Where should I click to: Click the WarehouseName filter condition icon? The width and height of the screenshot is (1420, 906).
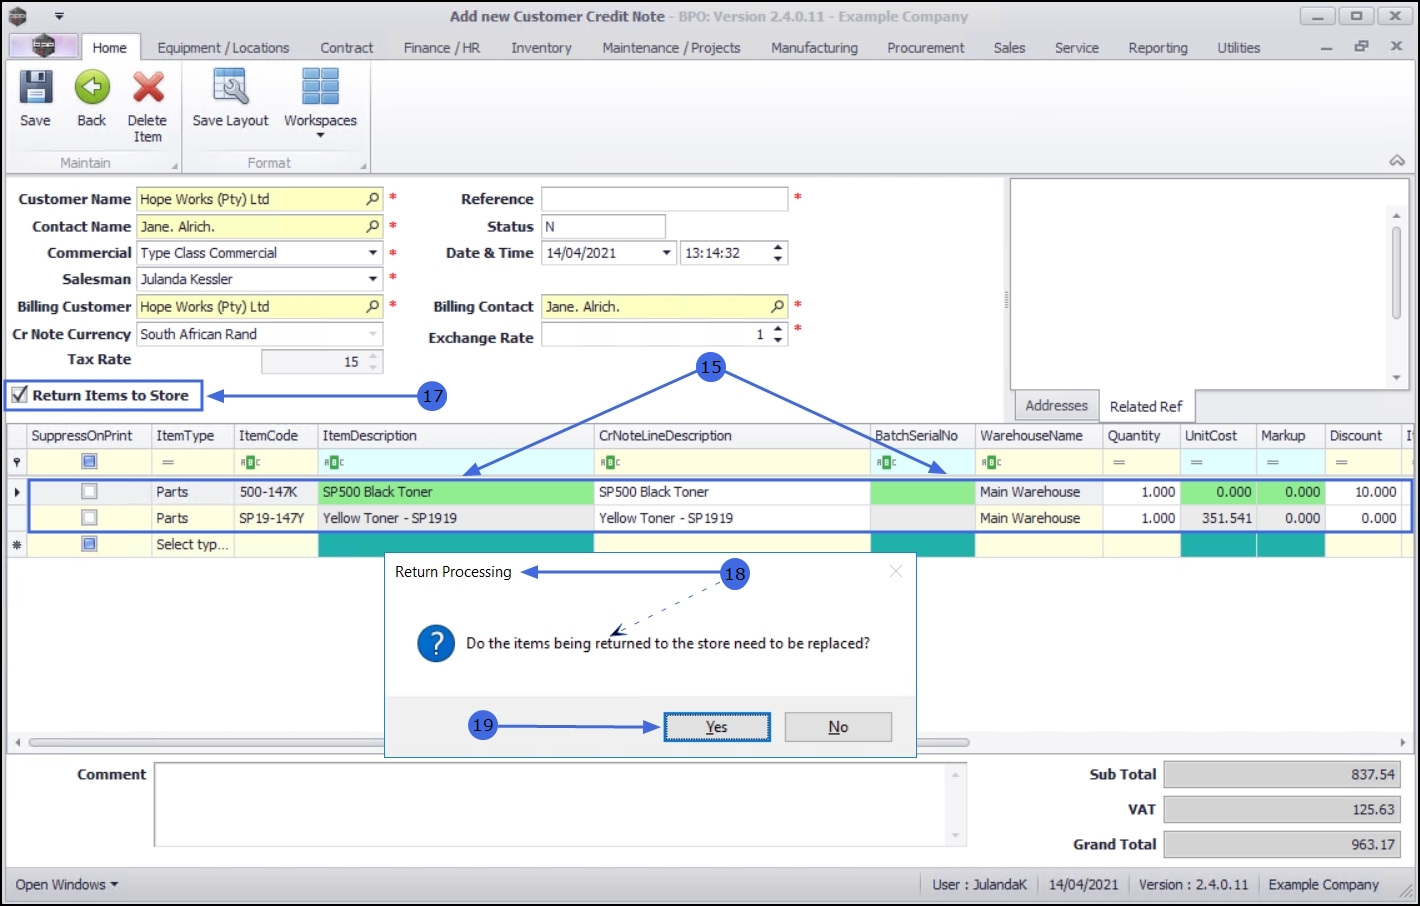pyautogui.click(x=991, y=462)
